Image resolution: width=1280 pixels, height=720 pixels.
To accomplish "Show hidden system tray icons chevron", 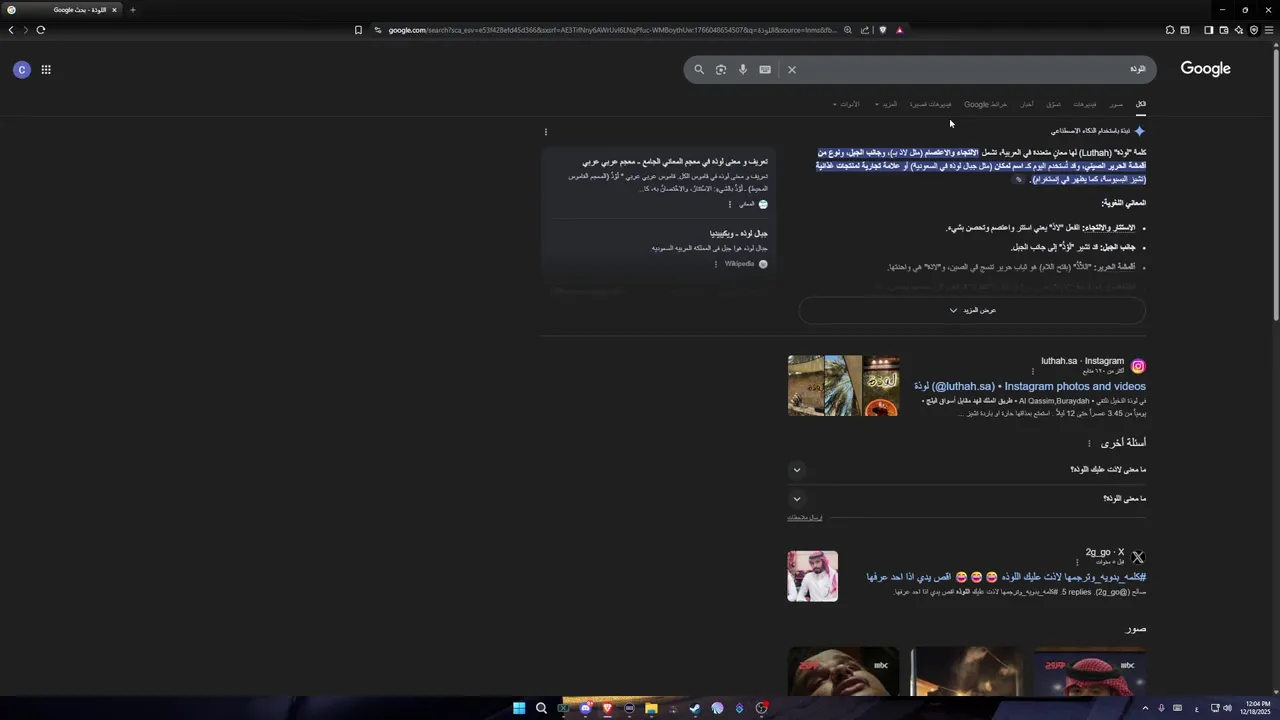I will pos(1145,709).
